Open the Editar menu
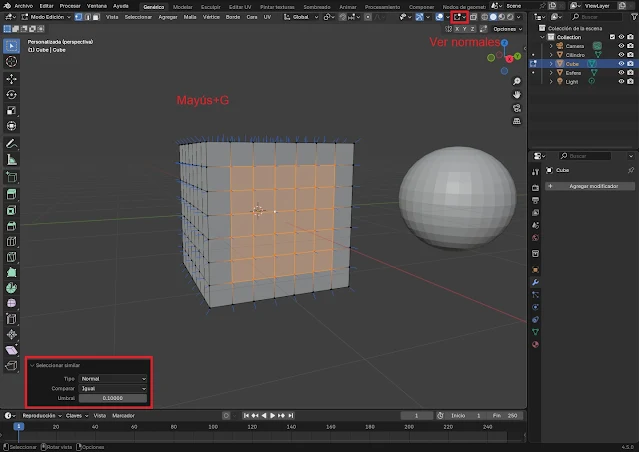The image size is (639, 452). click(x=46, y=6)
